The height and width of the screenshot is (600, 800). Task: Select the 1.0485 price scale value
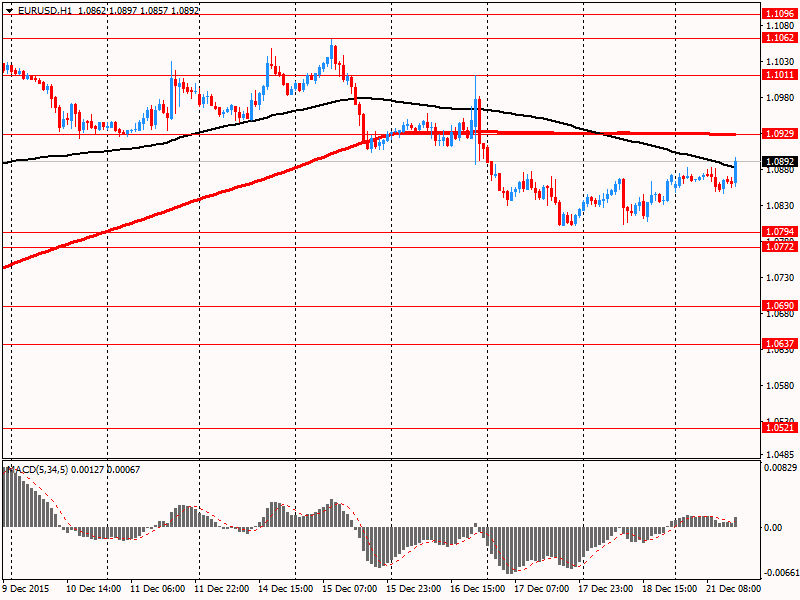click(780, 454)
